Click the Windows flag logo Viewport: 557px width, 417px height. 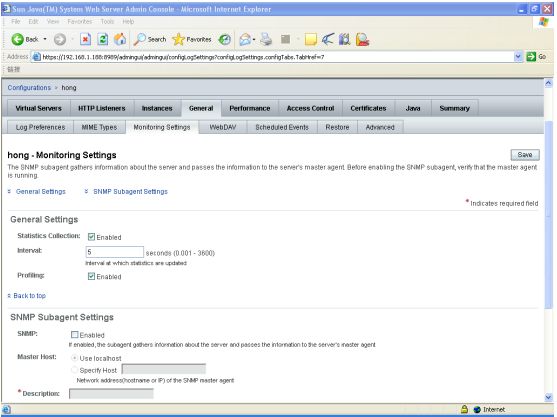coord(544,22)
